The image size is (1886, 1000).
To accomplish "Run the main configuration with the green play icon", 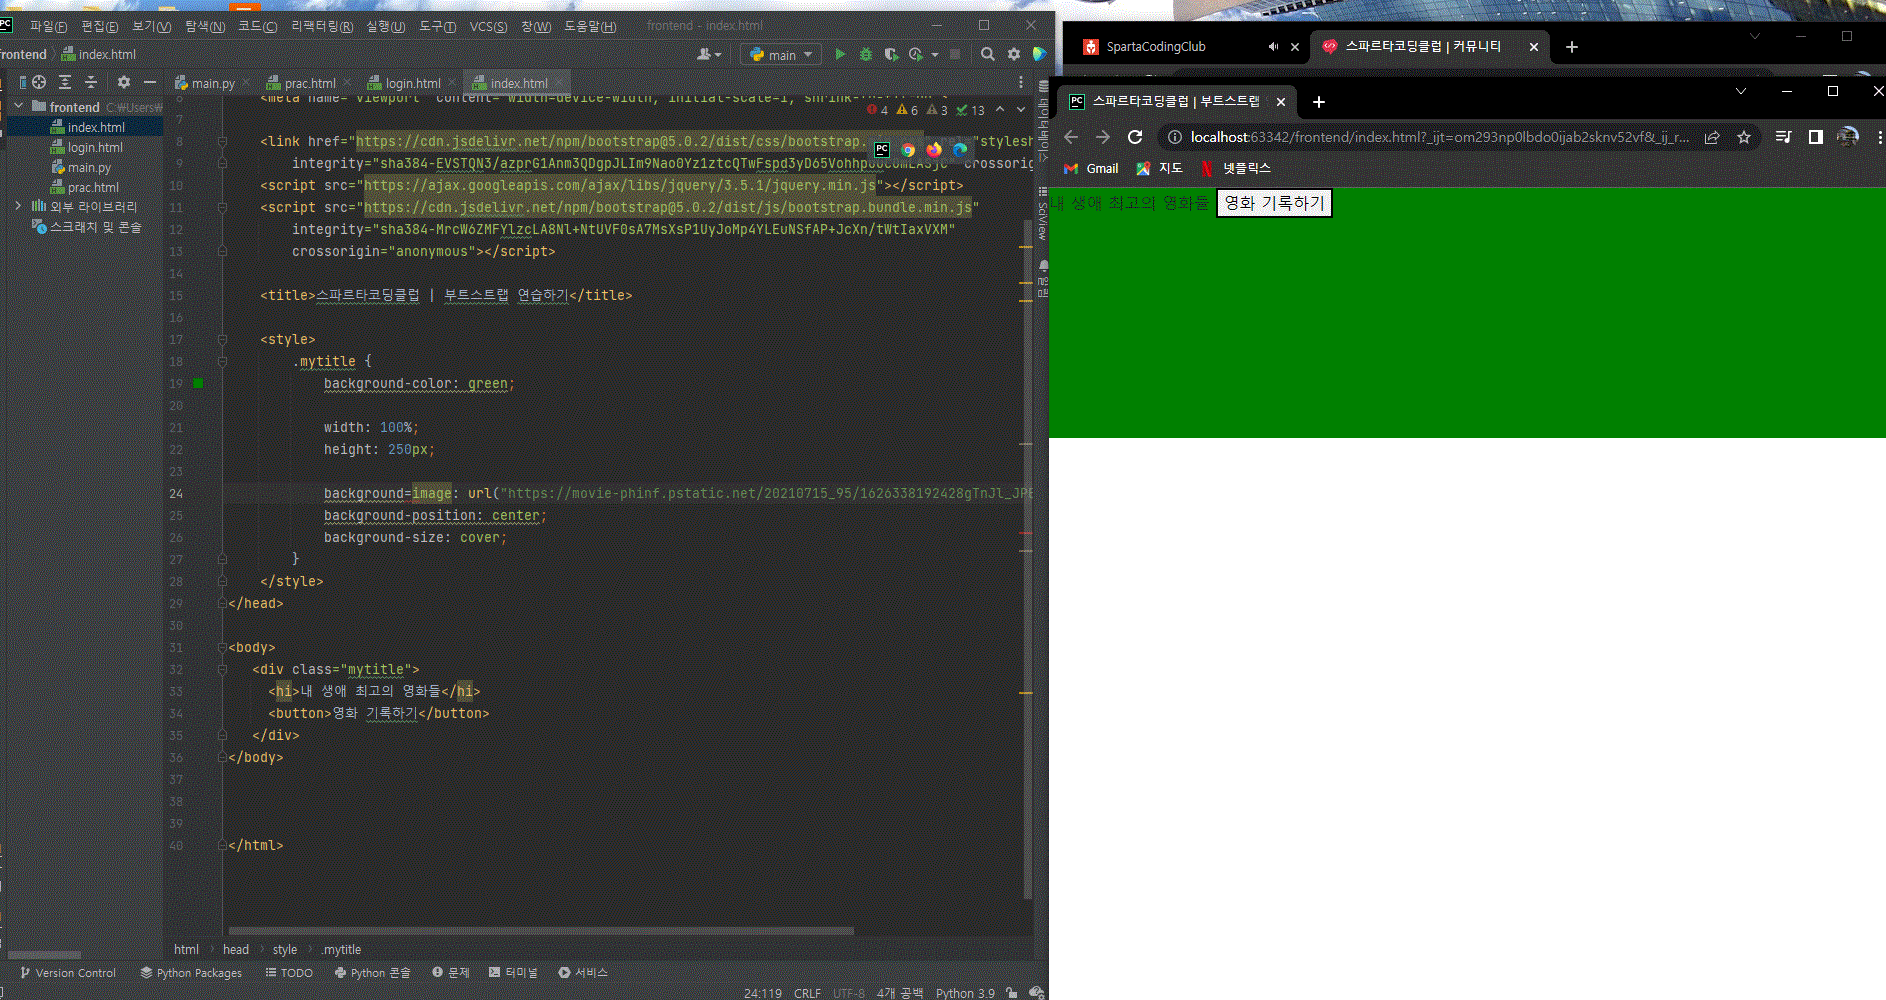I will [840, 54].
